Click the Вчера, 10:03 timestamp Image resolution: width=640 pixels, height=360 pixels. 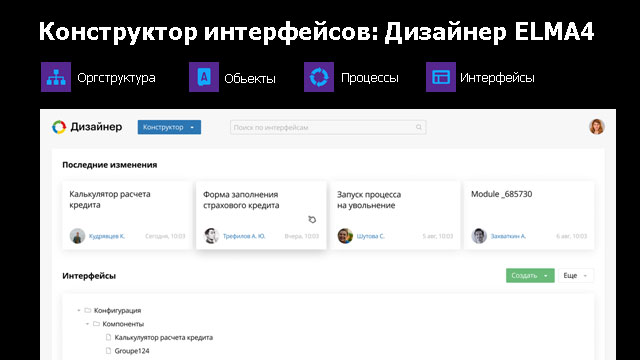[x=302, y=236]
